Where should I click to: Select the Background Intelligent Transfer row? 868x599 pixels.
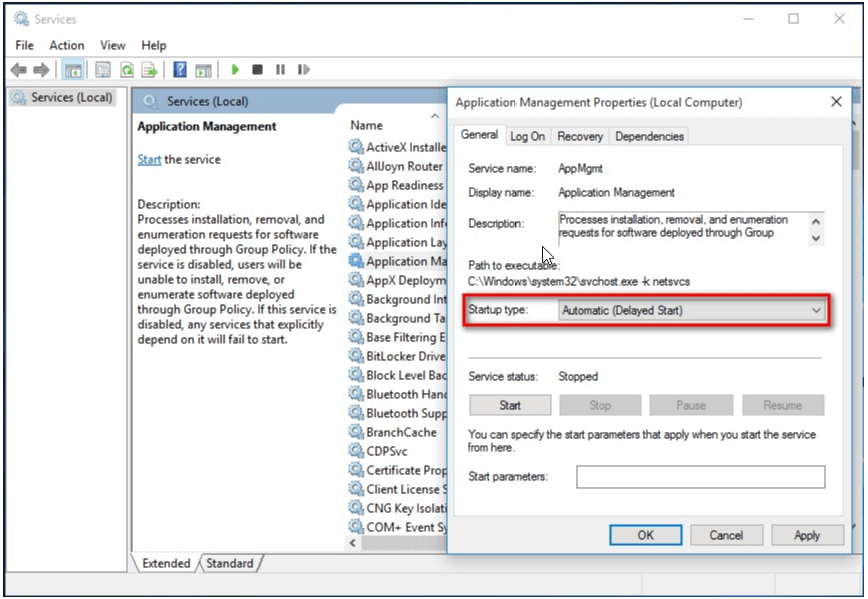pyautogui.click(x=397, y=299)
